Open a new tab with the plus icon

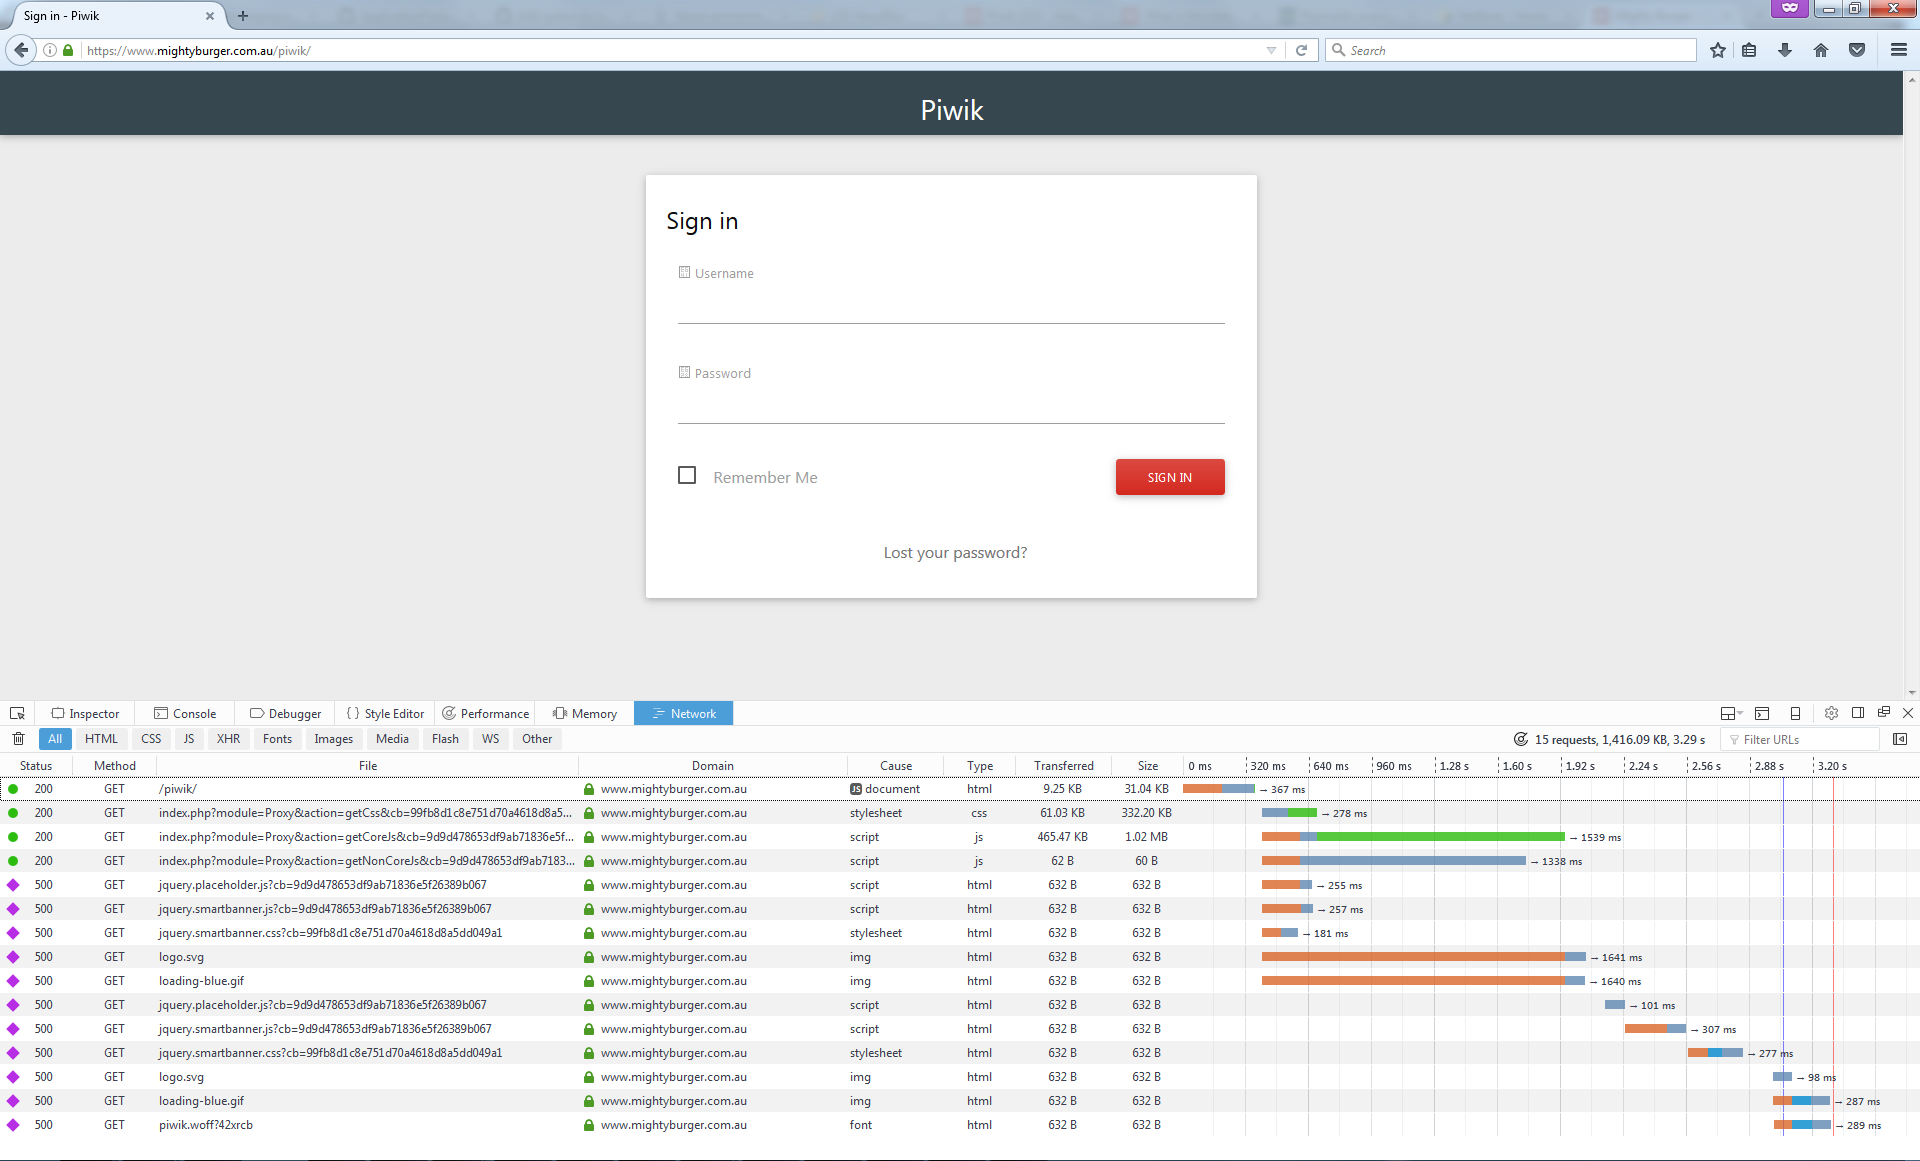point(243,16)
